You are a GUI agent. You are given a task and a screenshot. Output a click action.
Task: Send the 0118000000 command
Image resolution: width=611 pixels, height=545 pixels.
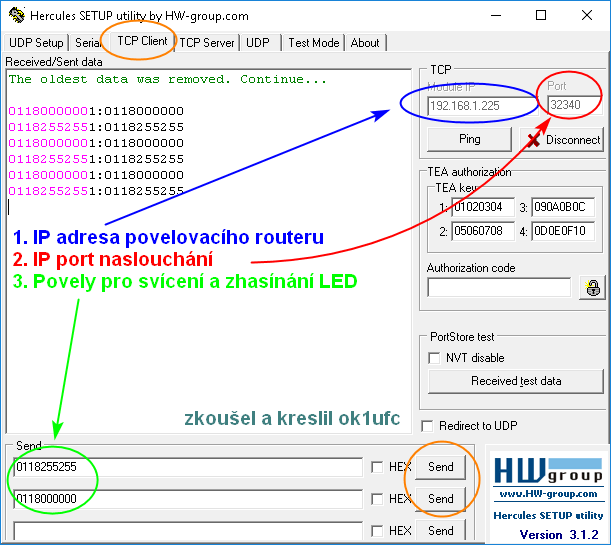point(440,499)
